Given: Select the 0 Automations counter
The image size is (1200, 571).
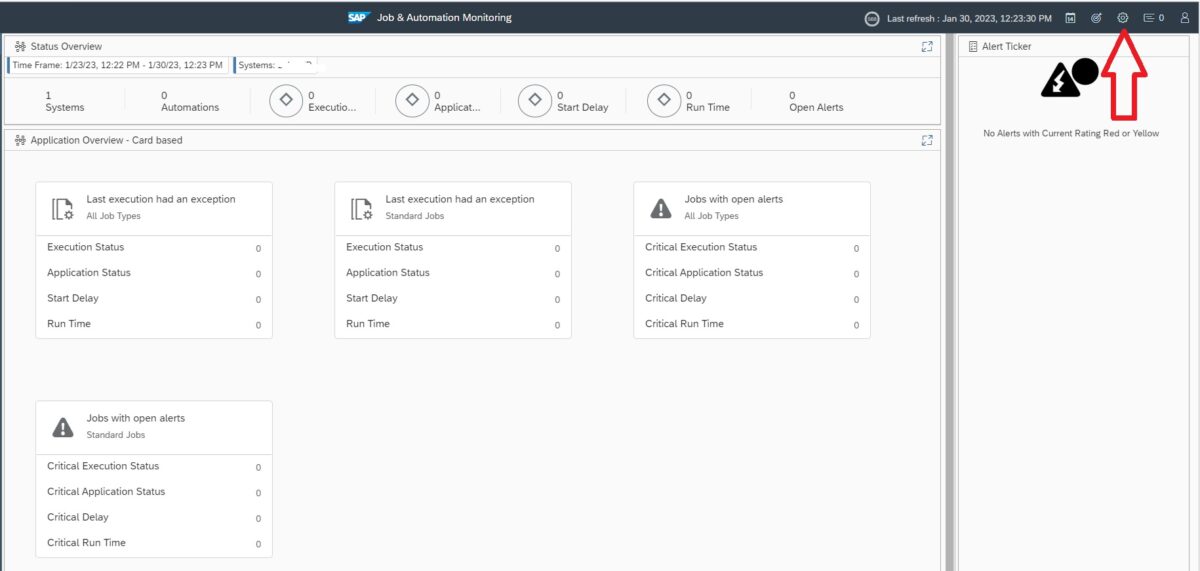Looking at the screenshot, I should (x=190, y=101).
